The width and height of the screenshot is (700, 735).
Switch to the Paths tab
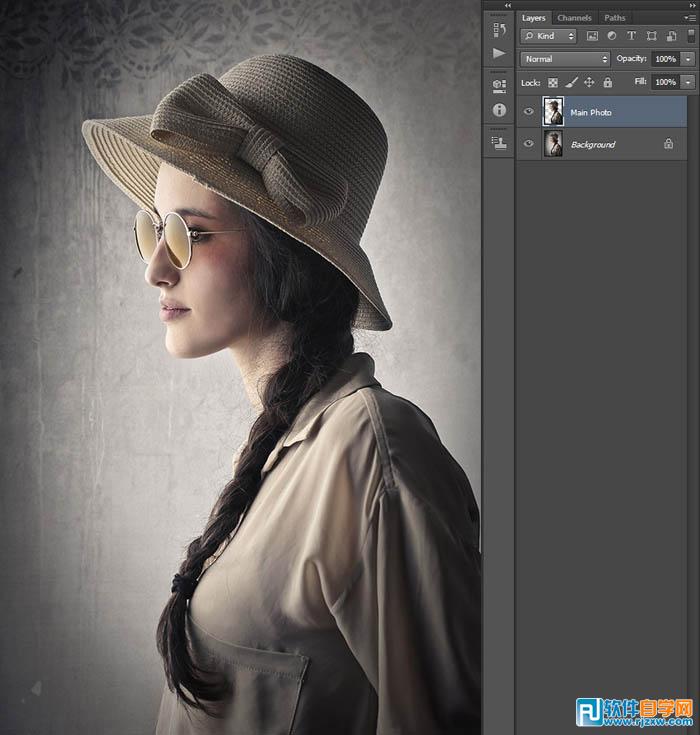(x=615, y=17)
